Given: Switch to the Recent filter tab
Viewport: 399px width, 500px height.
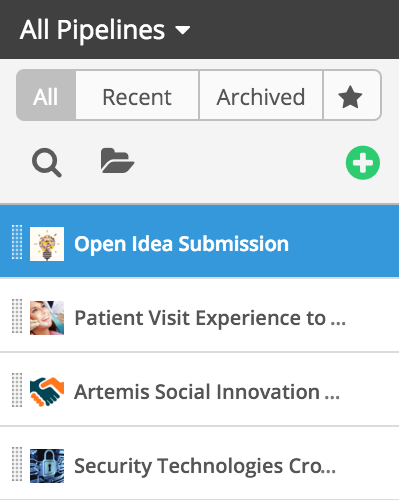Looking at the screenshot, I should 137,95.
